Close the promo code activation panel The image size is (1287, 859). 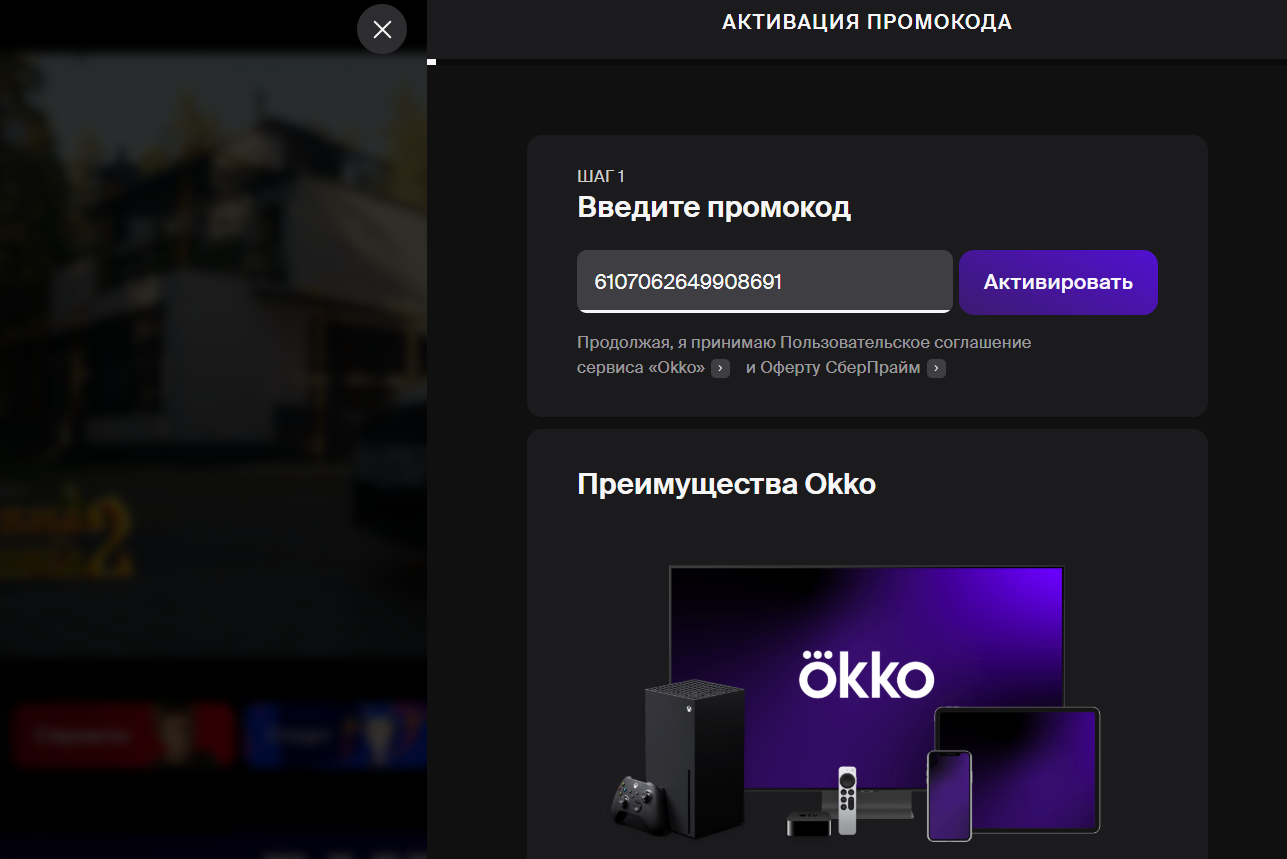pos(382,30)
